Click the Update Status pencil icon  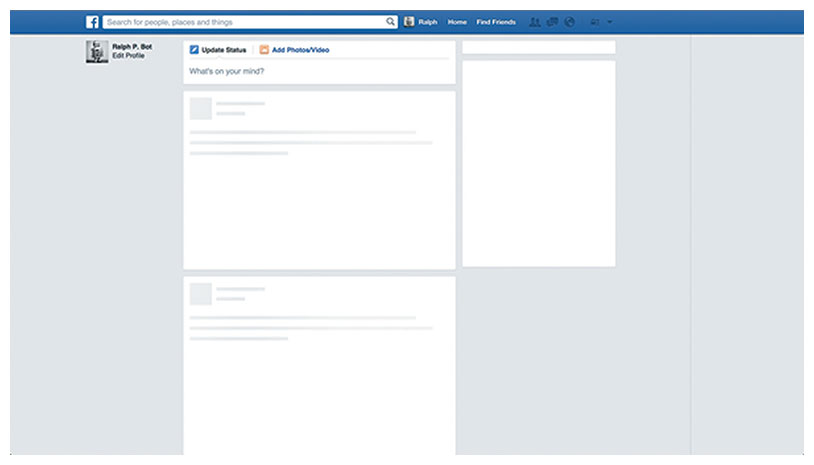[194, 50]
